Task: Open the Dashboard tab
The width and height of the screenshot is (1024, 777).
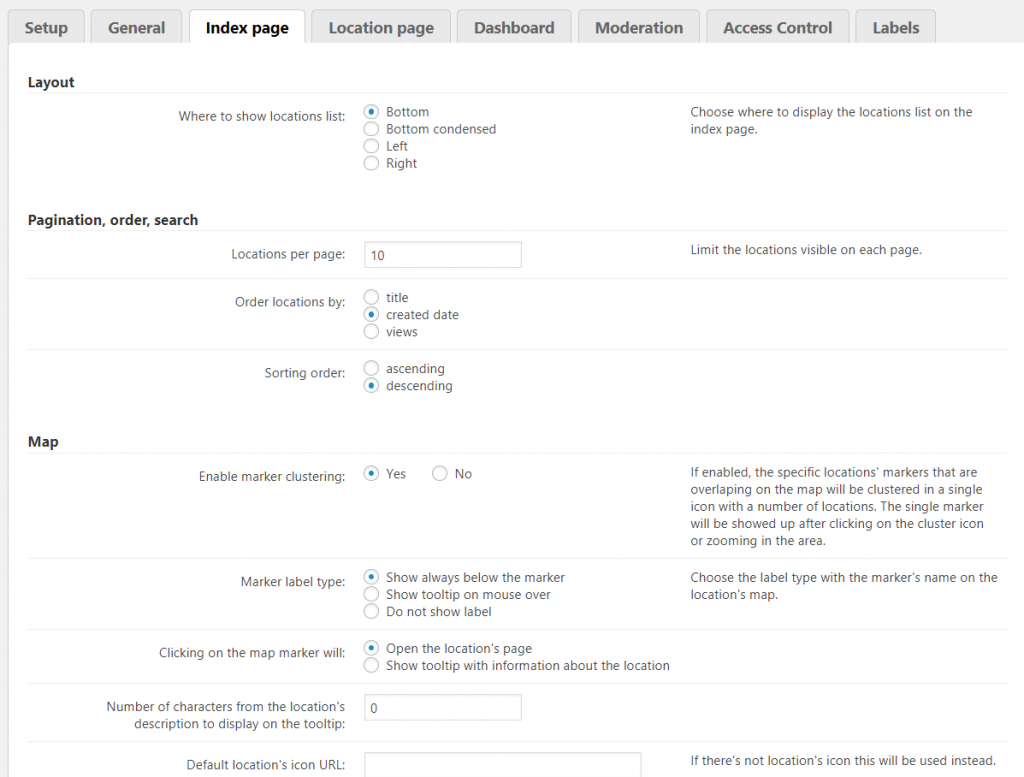Action: (513, 27)
